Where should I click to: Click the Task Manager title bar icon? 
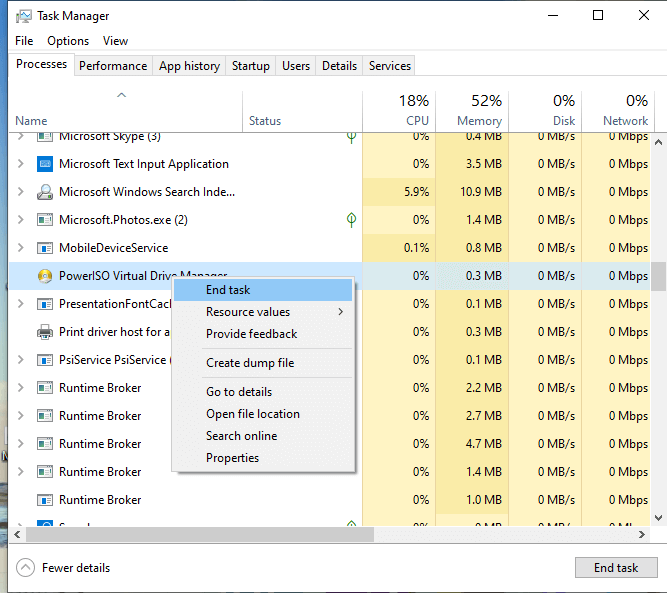pyautogui.click(x=23, y=16)
